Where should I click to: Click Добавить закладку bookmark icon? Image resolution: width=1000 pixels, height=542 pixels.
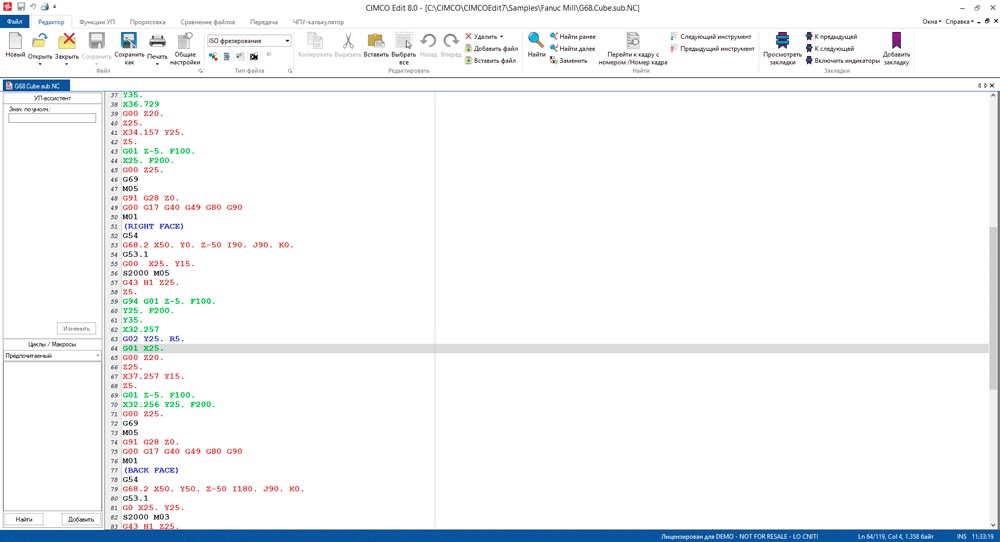(896, 41)
